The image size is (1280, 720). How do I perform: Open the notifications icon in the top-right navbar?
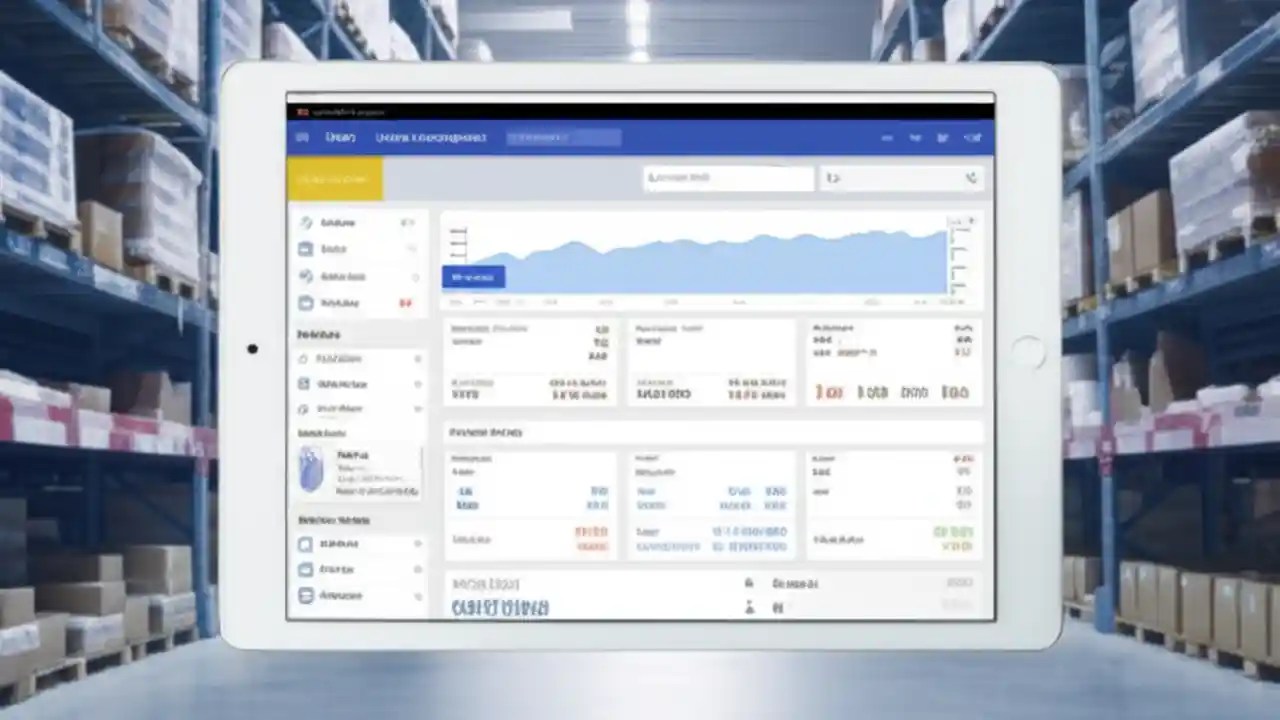944,138
